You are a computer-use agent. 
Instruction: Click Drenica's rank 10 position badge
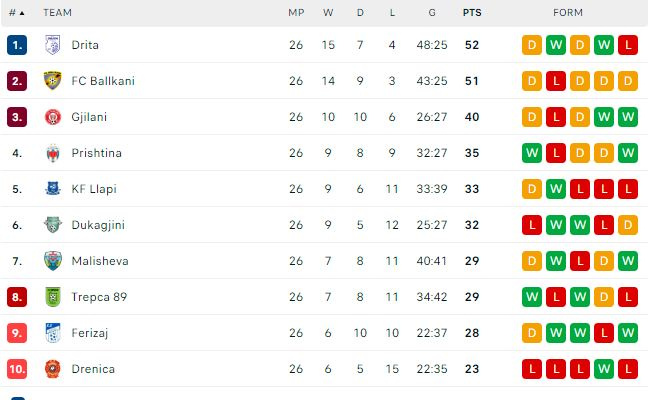[x=17, y=369]
